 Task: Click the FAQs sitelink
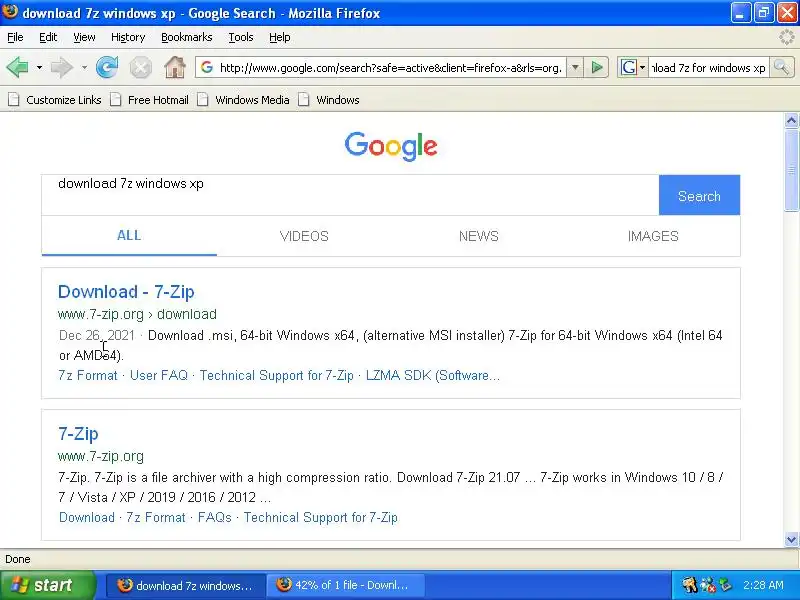pos(214,517)
